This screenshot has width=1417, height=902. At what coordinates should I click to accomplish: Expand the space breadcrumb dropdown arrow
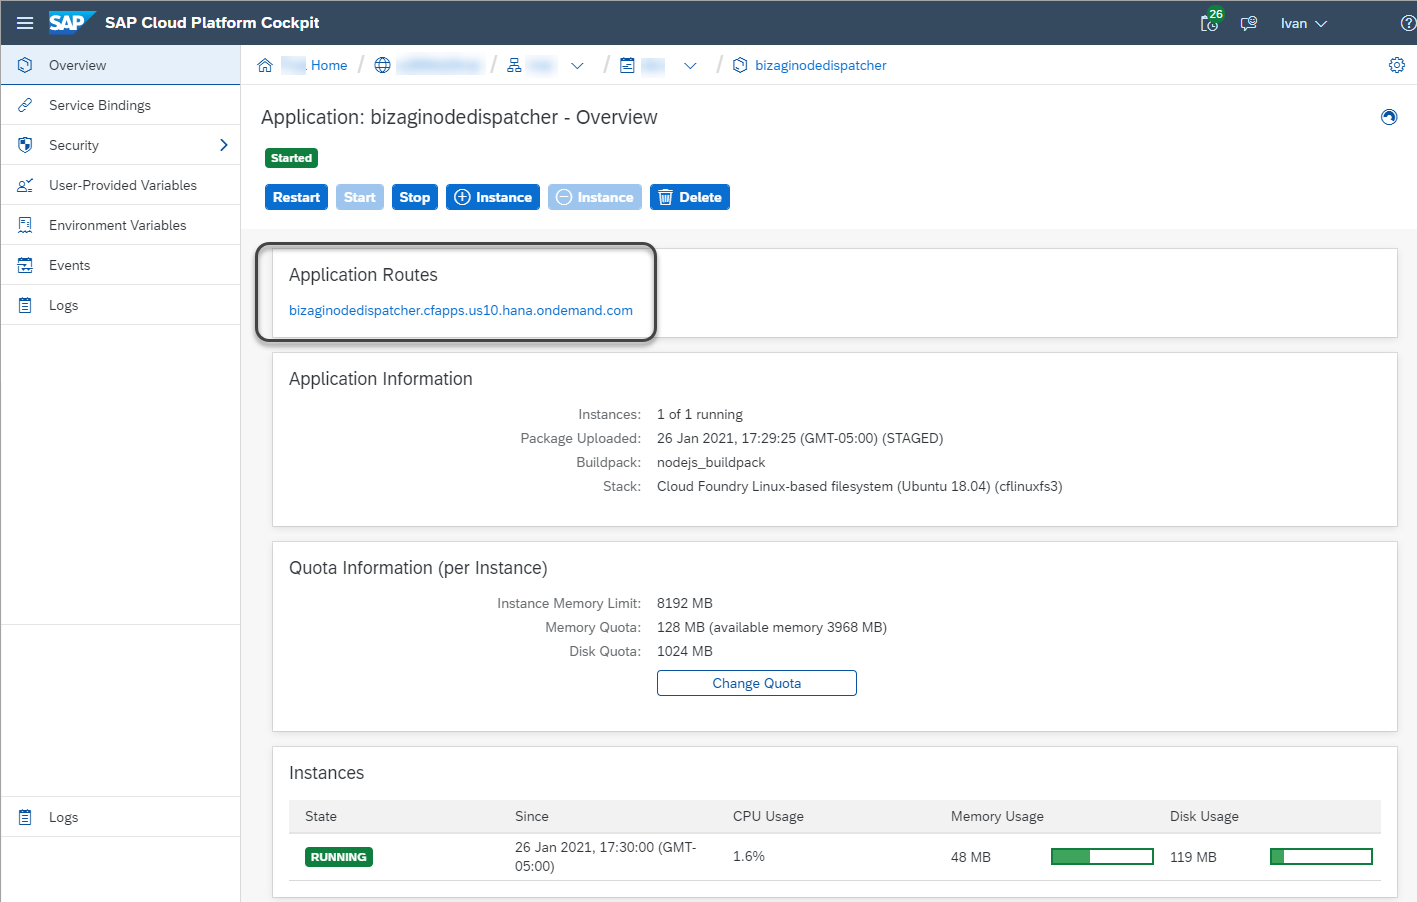[690, 65]
